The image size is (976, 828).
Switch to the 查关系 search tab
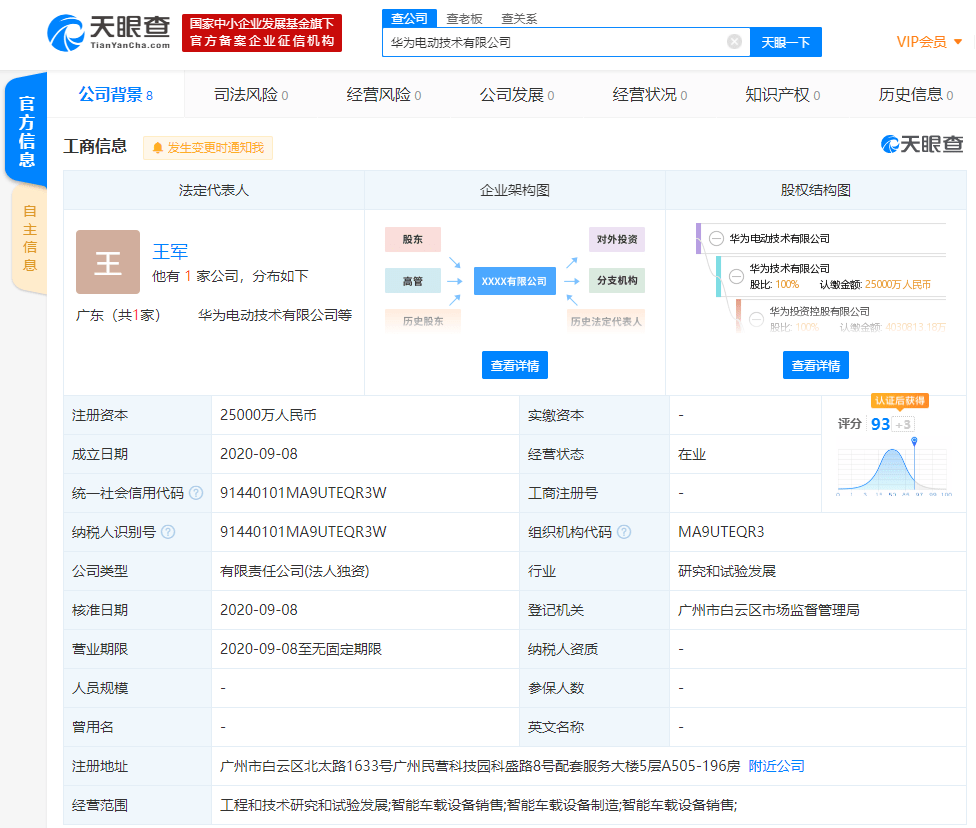pos(519,19)
